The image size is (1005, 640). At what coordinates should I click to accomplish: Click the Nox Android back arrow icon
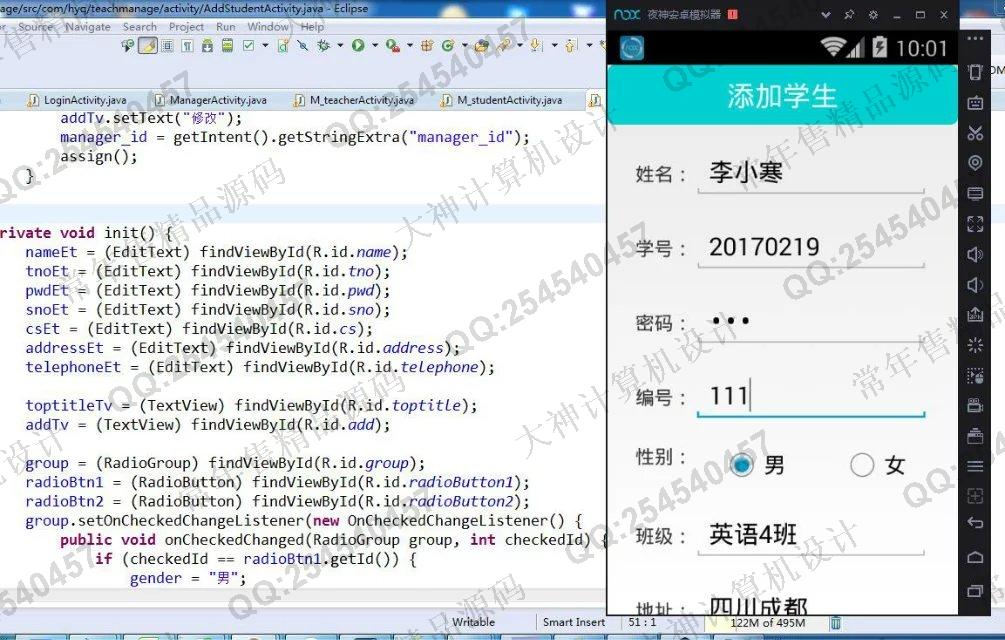(x=975, y=522)
